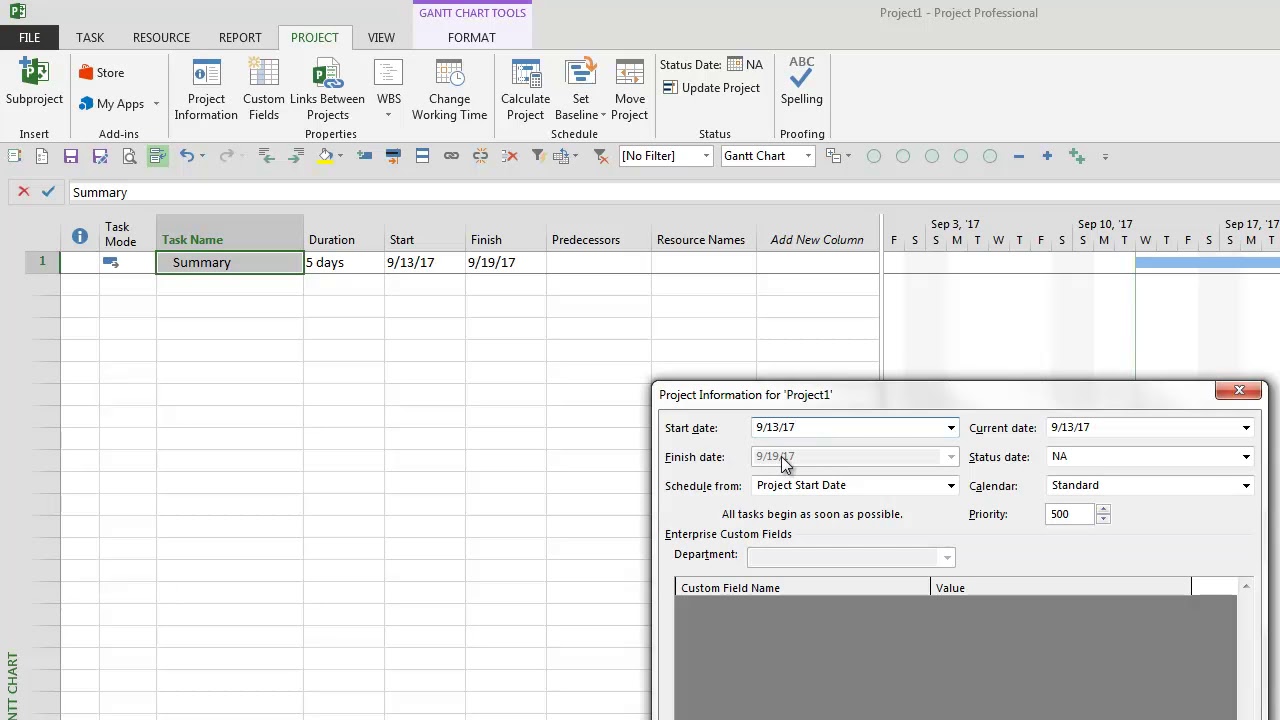Click the Start cell 9/13/17 in row 1
Image resolution: width=1280 pixels, height=720 pixels.
click(425, 262)
